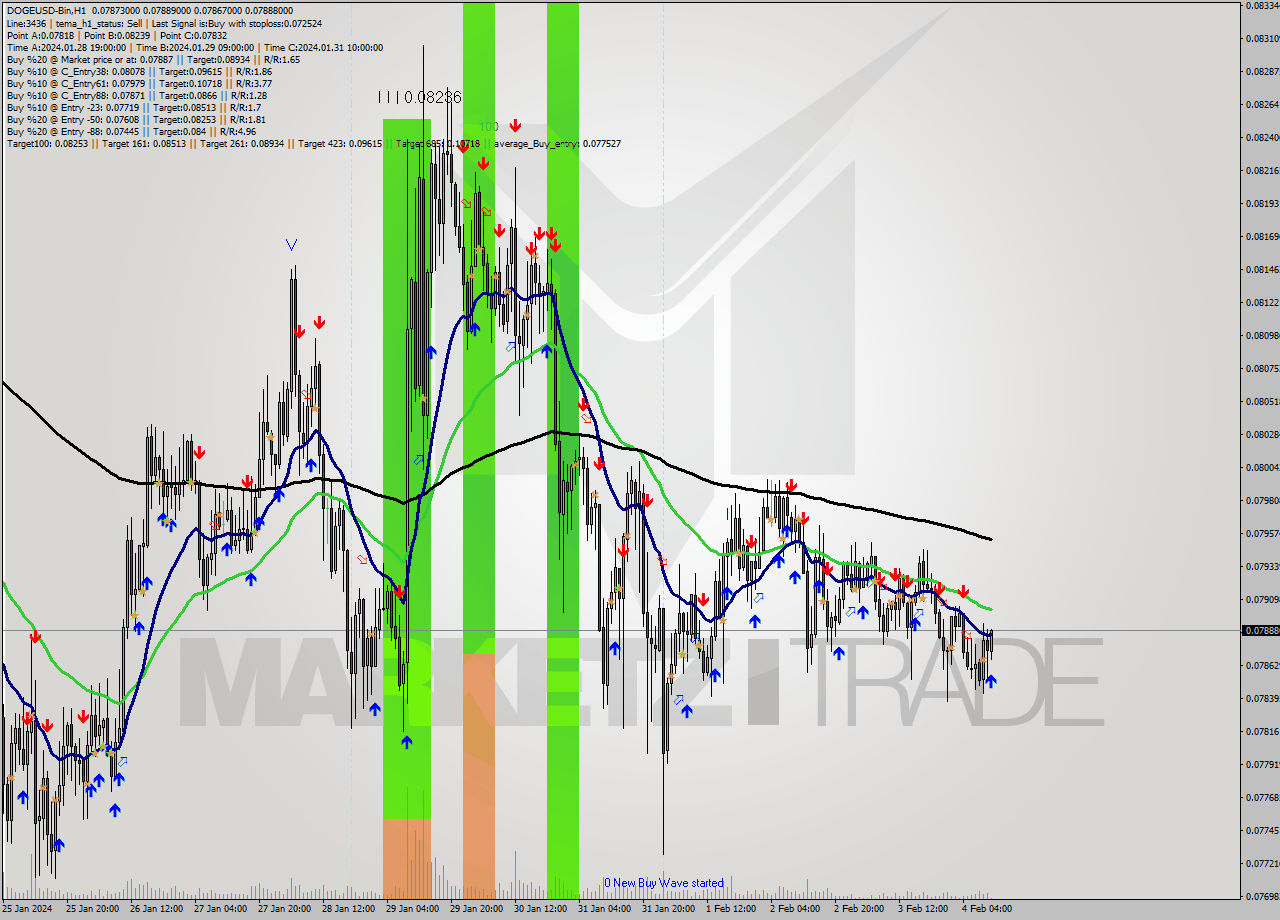This screenshot has height=920, width=1280.
Task: Click the '31 Jan 04:00' time label
Action: click(604, 909)
